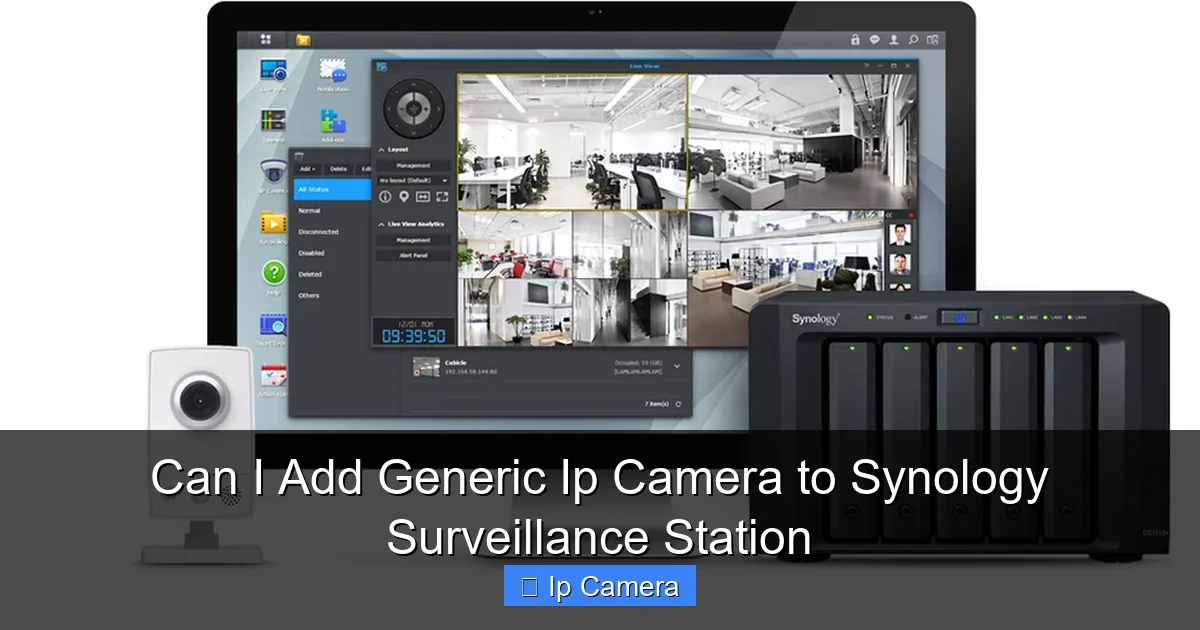The width and height of the screenshot is (1200, 630).
Task: Collapse the Layout section
Action: point(381,150)
